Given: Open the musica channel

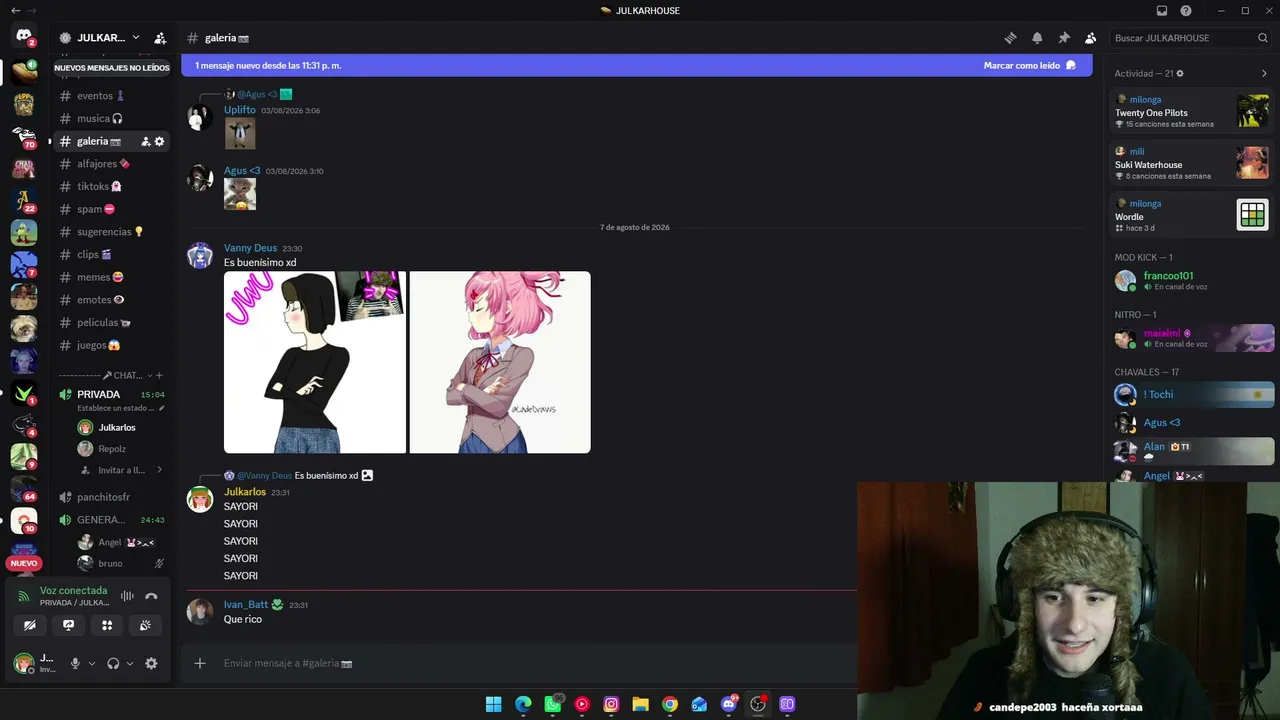Looking at the screenshot, I should click(x=110, y=118).
